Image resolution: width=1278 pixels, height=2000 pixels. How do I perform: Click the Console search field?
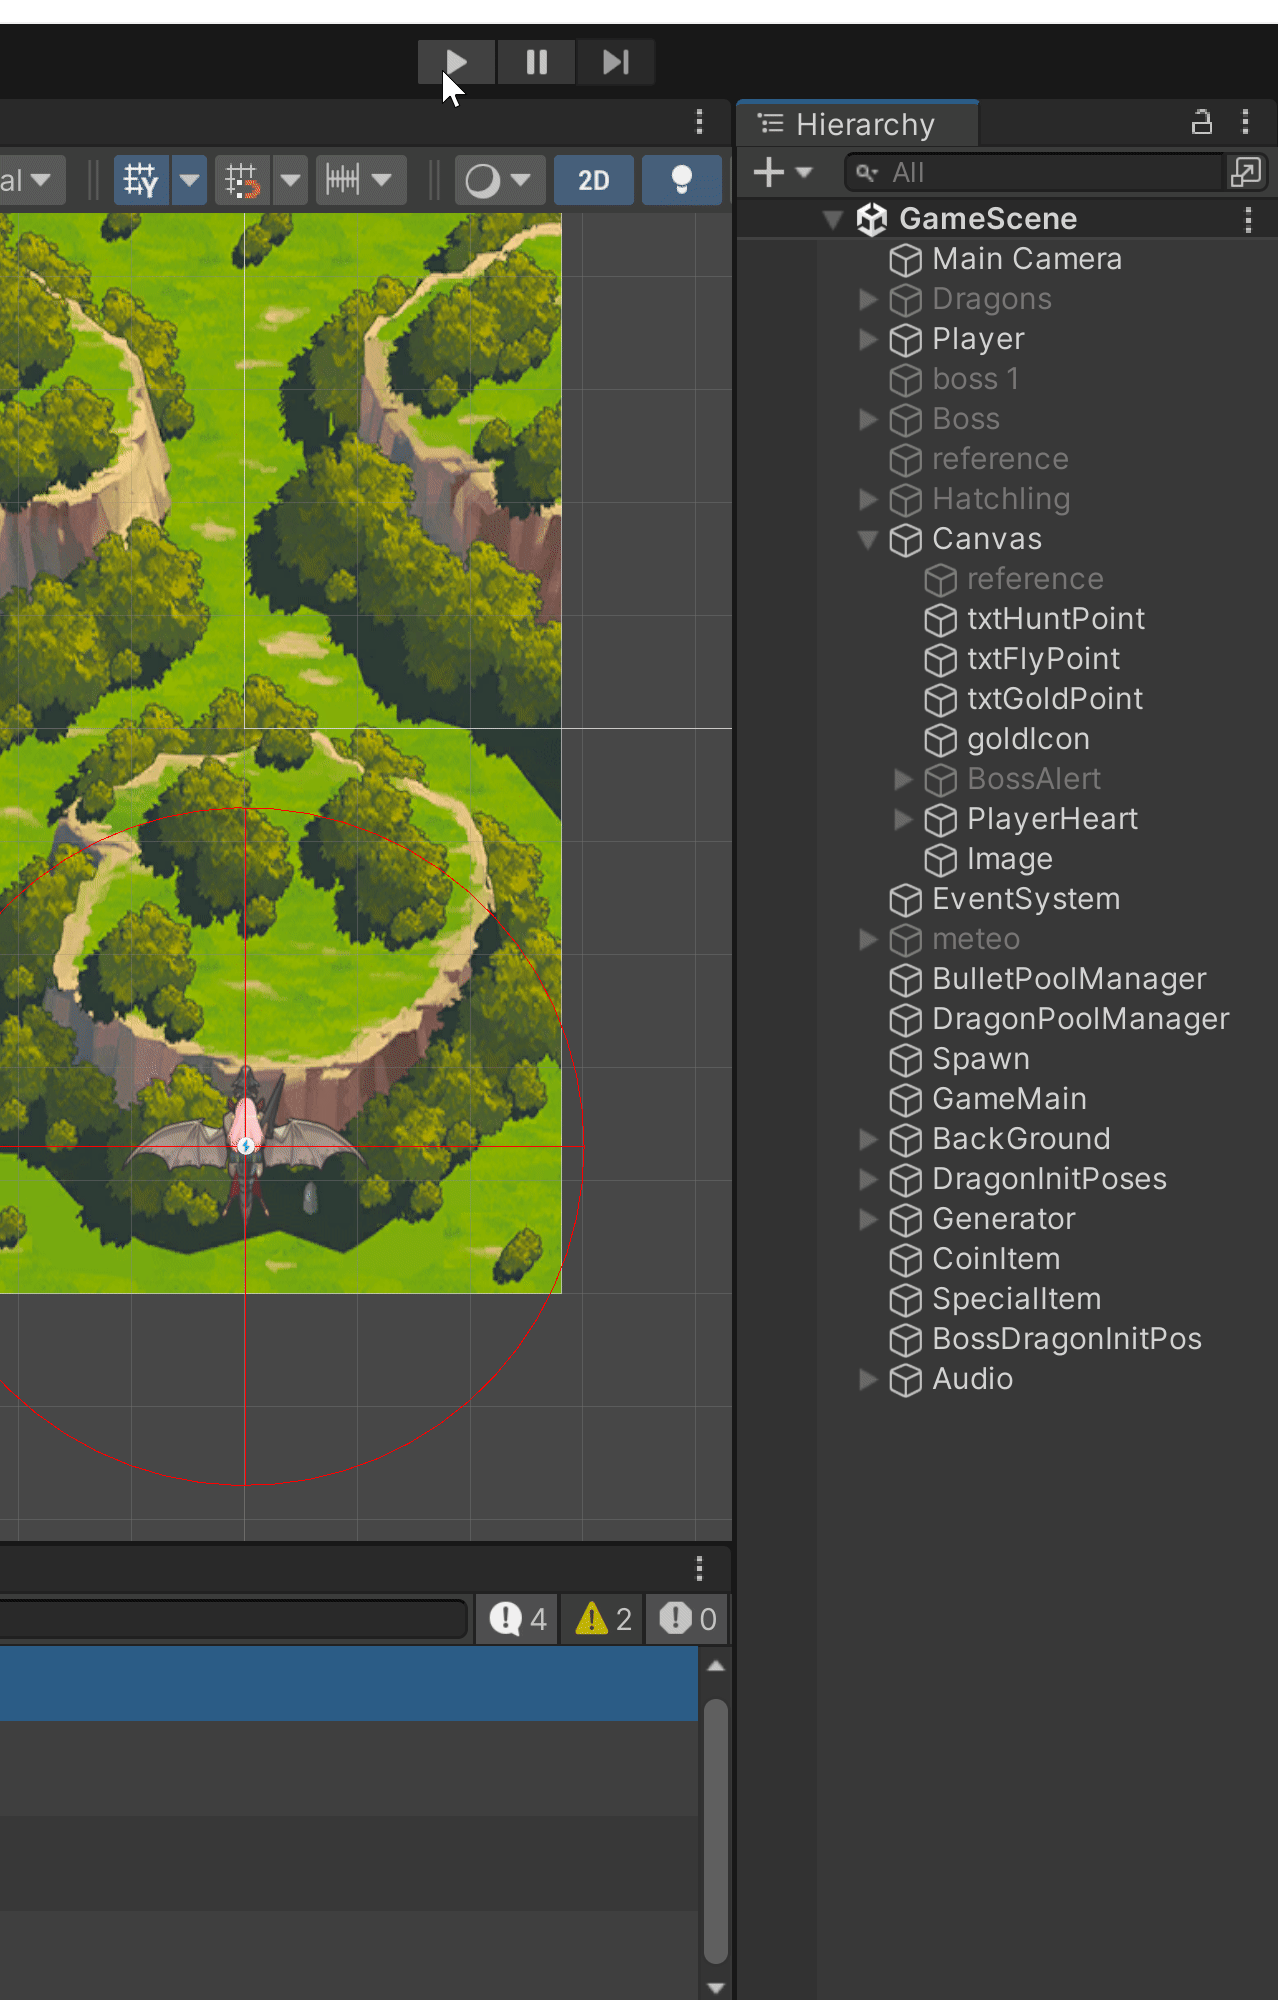(233, 1619)
